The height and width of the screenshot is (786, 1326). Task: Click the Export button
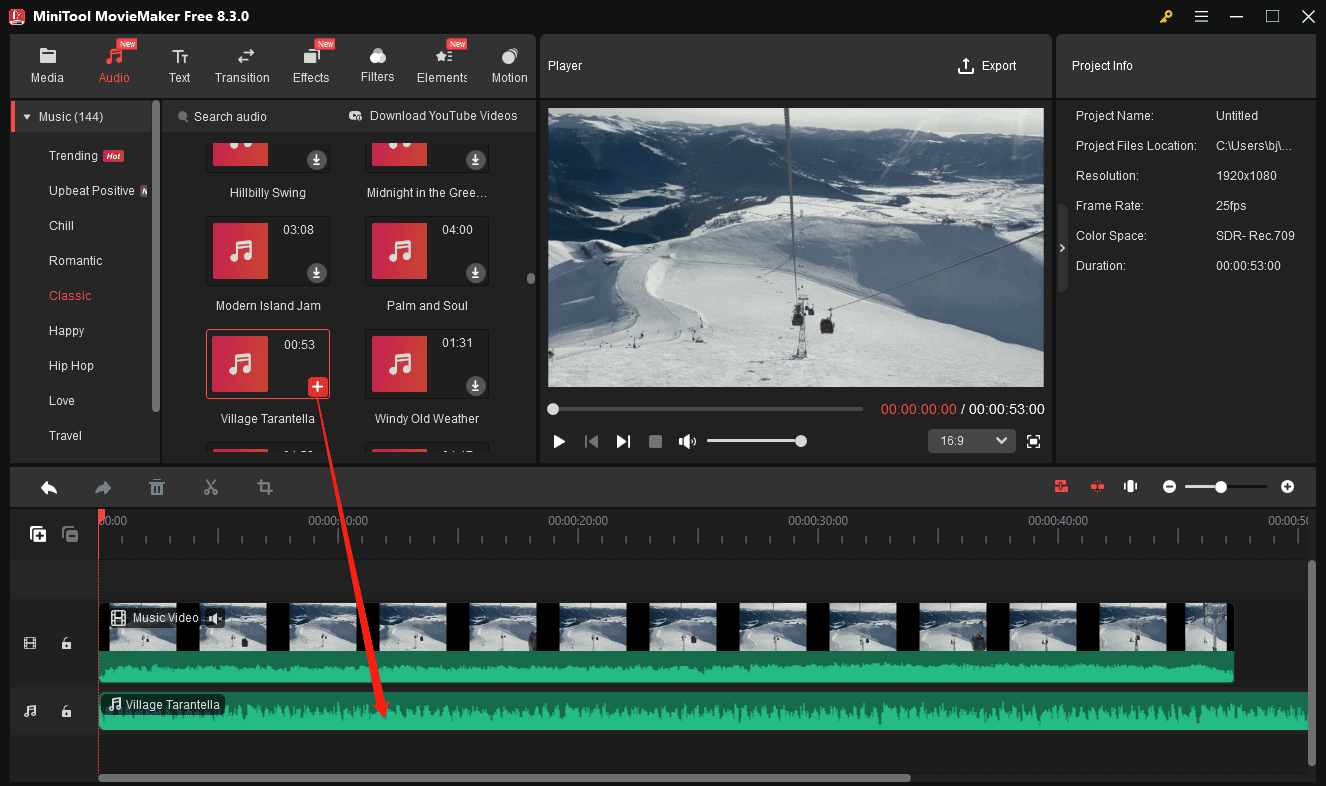pos(987,66)
